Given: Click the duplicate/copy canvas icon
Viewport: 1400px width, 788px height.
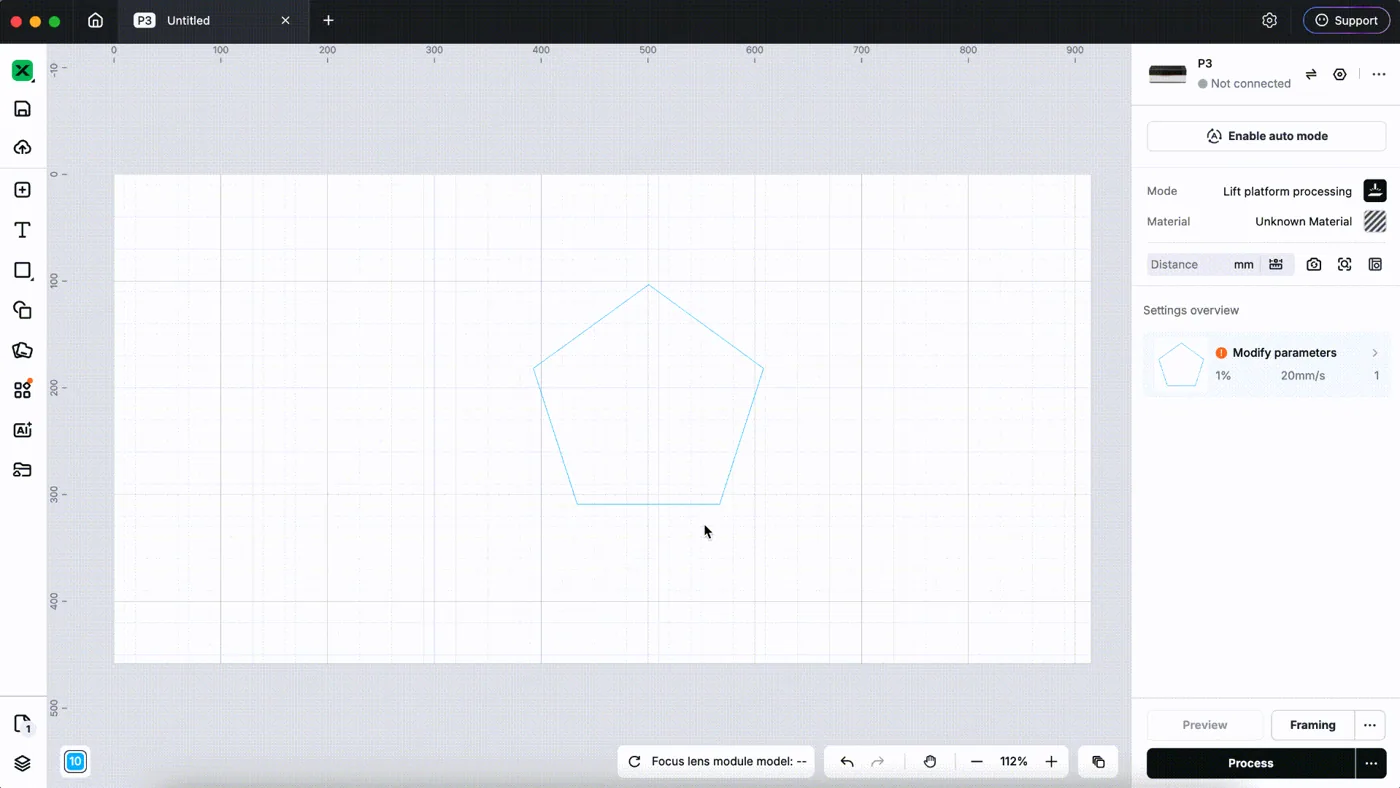Looking at the screenshot, I should pos(1098,762).
